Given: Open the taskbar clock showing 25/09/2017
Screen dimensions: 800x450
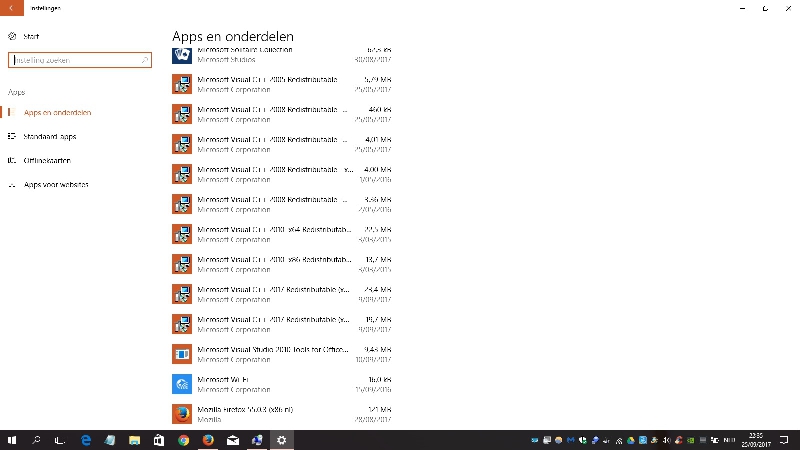Looking at the screenshot, I should (x=756, y=440).
